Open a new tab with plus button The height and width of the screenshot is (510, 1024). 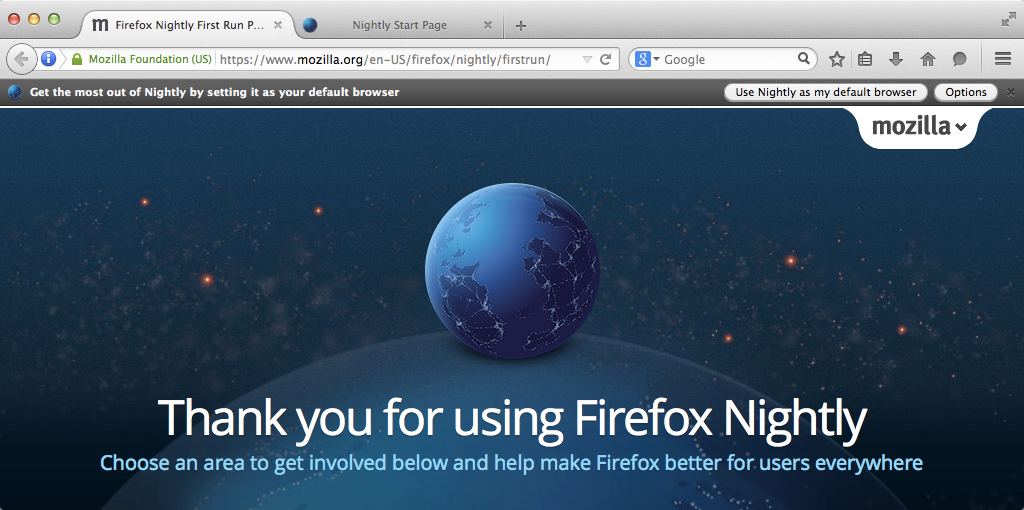click(x=520, y=25)
